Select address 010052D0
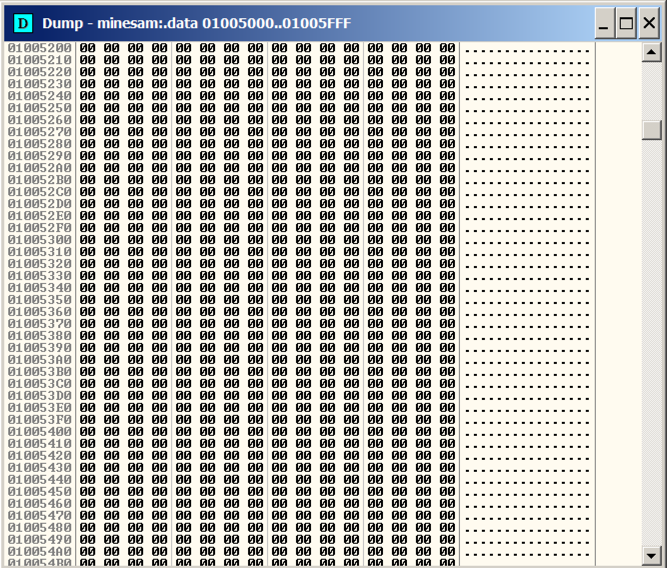 click(40, 204)
